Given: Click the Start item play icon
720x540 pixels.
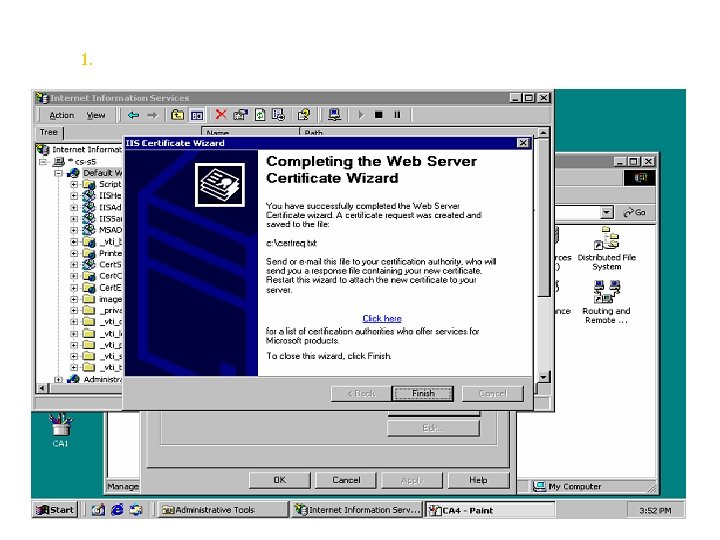Looking at the screenshot, I should (361, 115).
